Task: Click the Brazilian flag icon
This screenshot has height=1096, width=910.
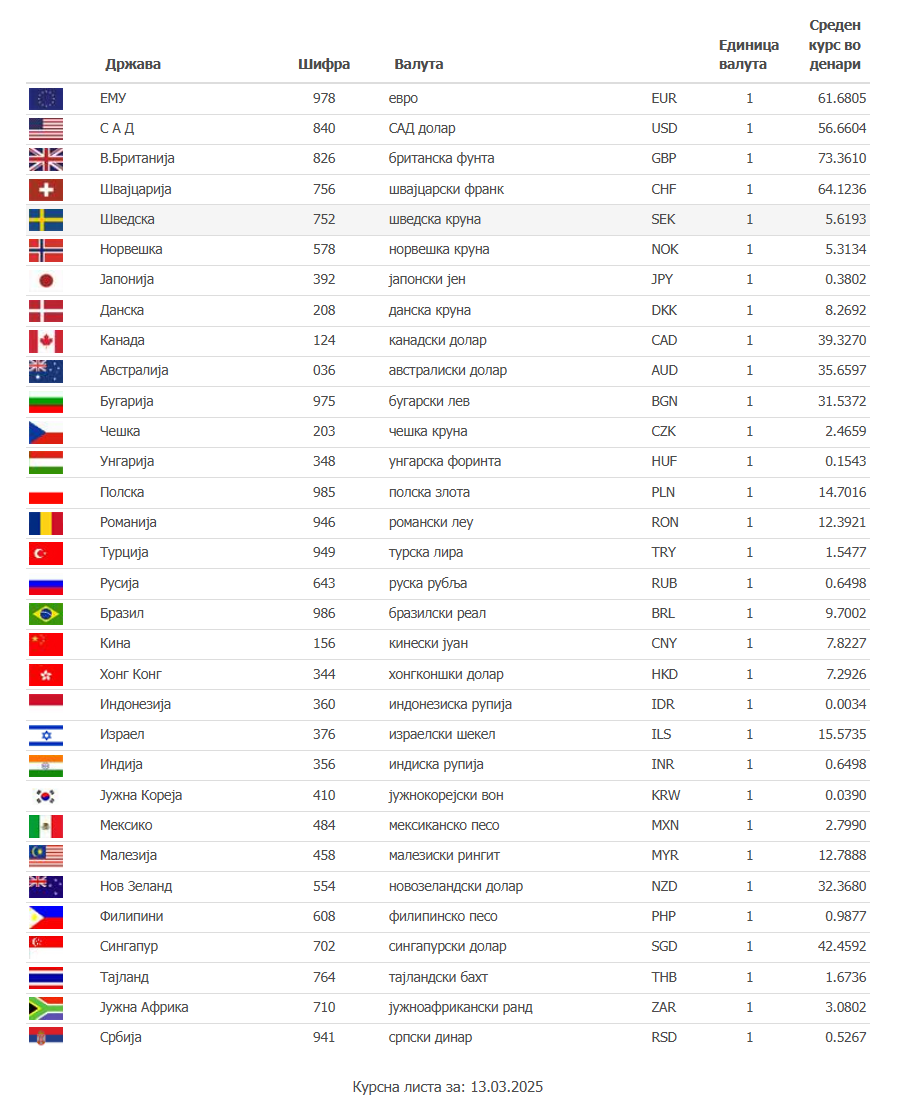Action: pos(46,613)
